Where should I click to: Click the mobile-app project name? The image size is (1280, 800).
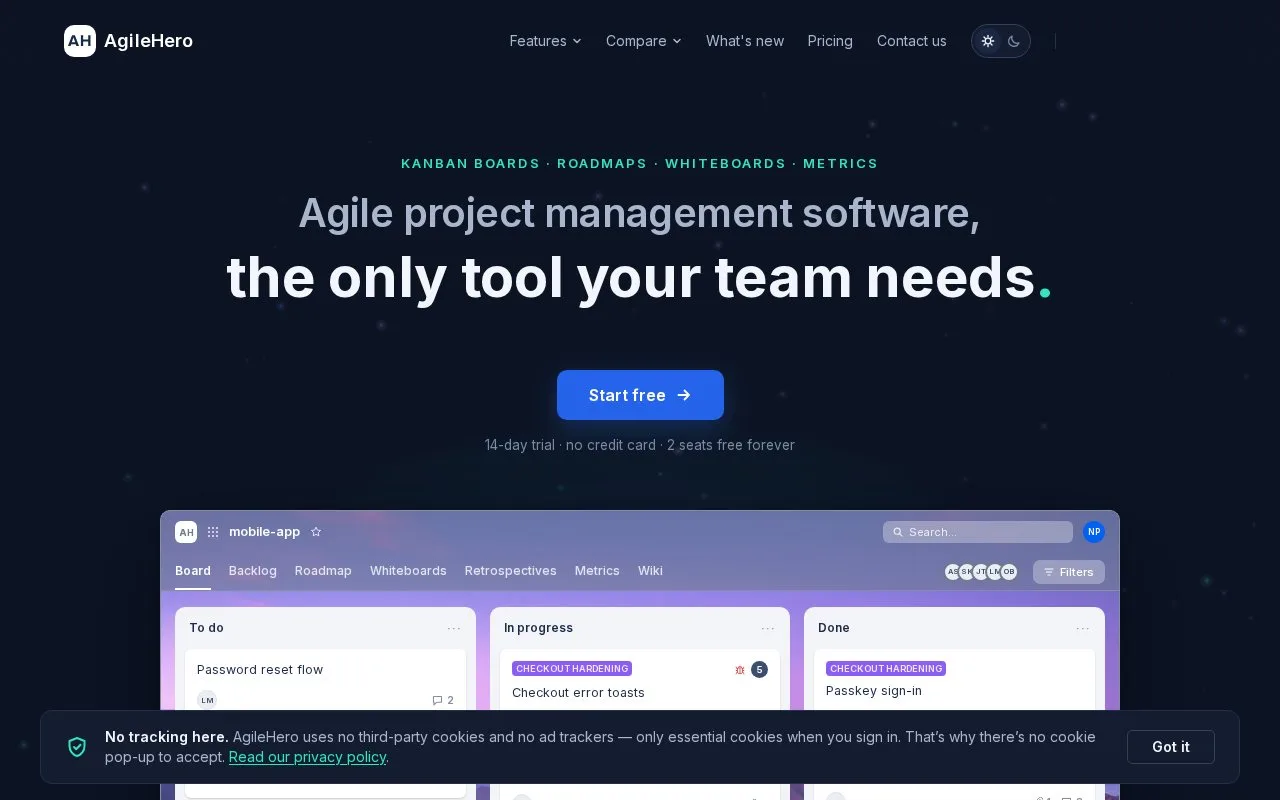[x=264, y=532]
